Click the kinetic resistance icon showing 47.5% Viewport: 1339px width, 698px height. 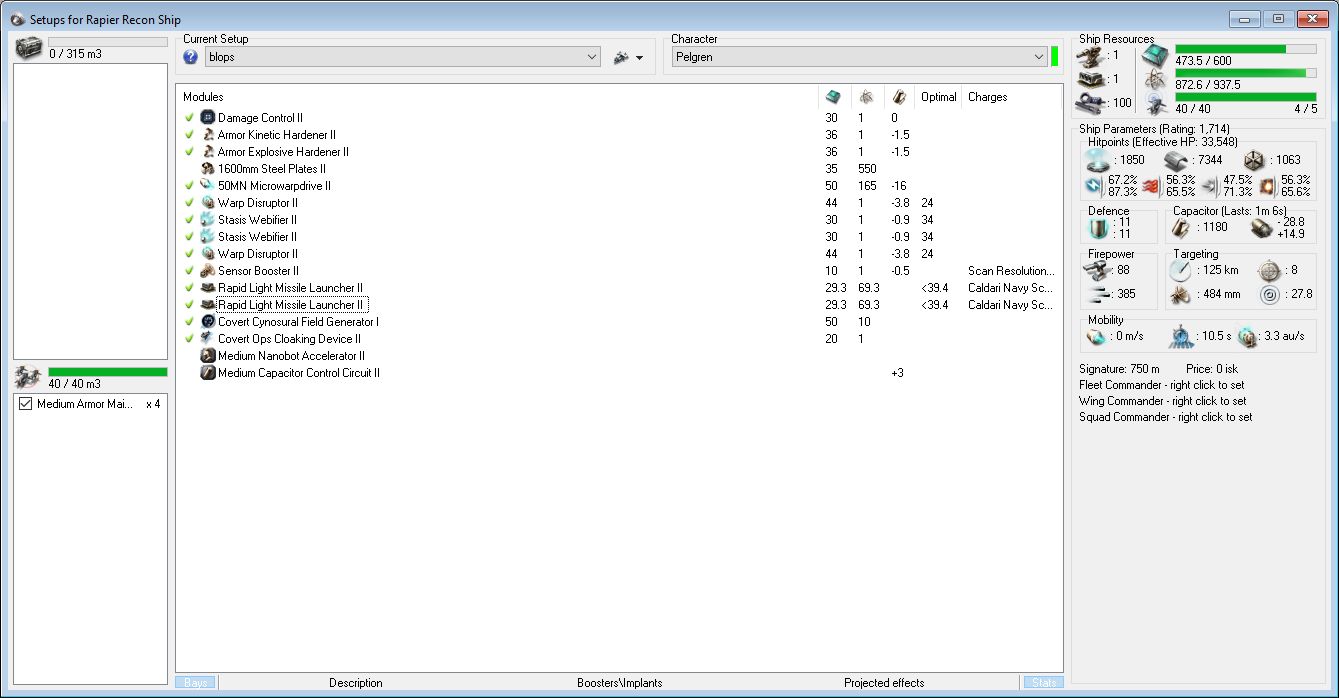pyautogui.click(x=1211, y=186)
